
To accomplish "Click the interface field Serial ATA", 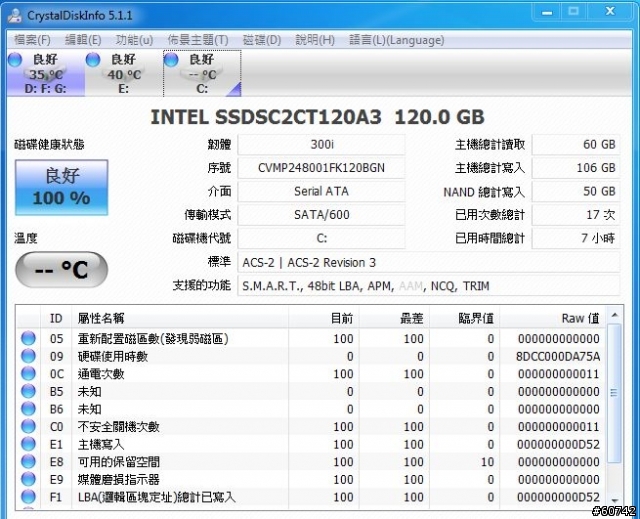I will 321,191.
